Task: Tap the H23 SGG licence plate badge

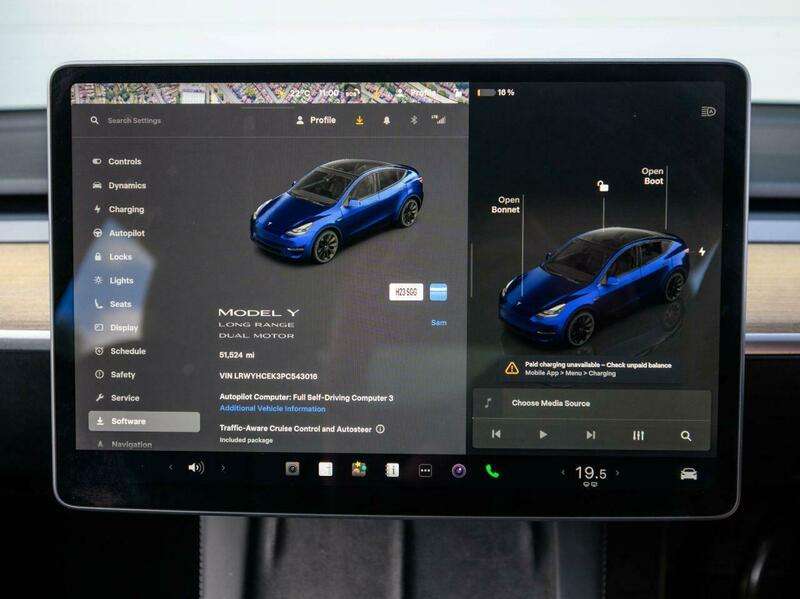Action: point(406,292)
